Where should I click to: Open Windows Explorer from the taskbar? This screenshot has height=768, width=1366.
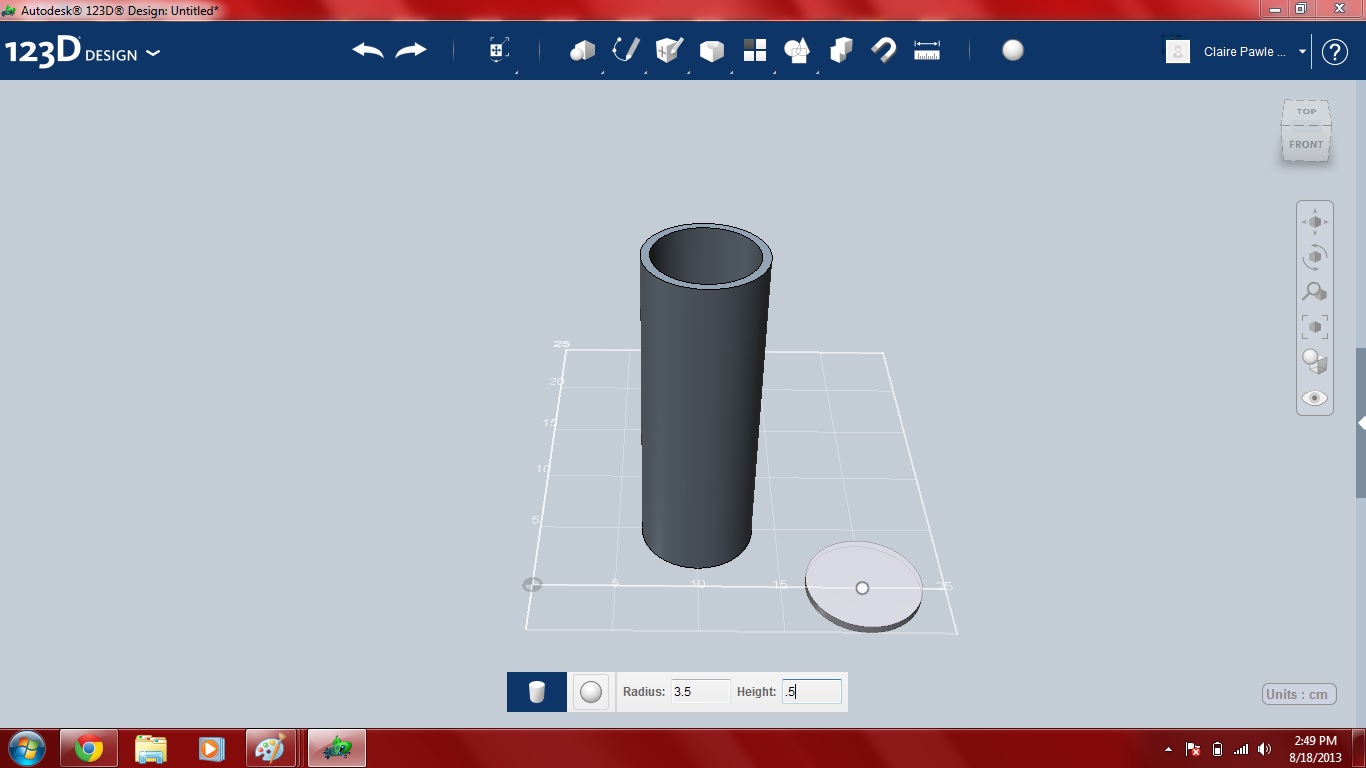click(151, 748)
